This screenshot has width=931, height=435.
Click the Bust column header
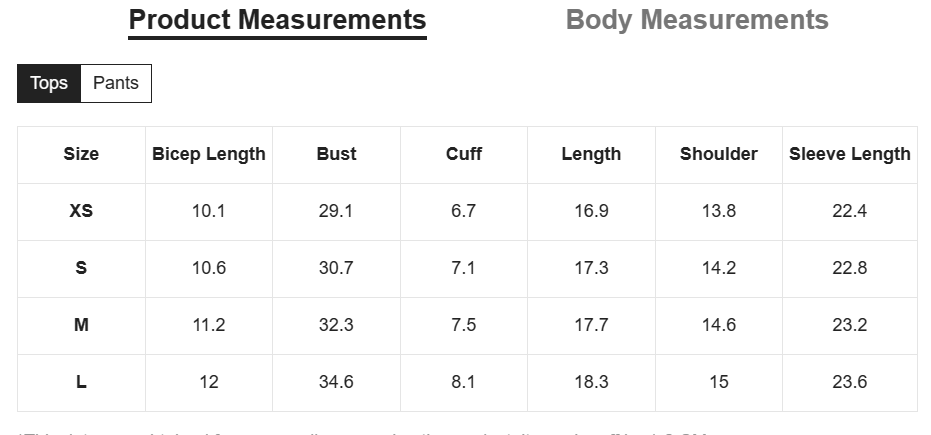(337, 154)
